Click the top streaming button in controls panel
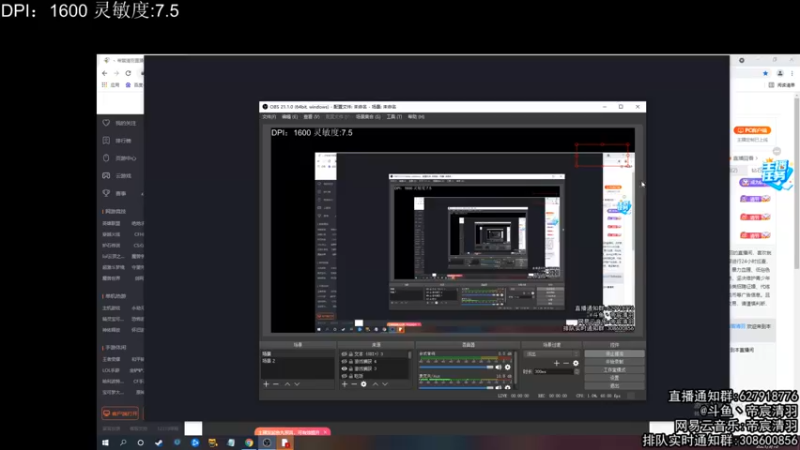 614,354
